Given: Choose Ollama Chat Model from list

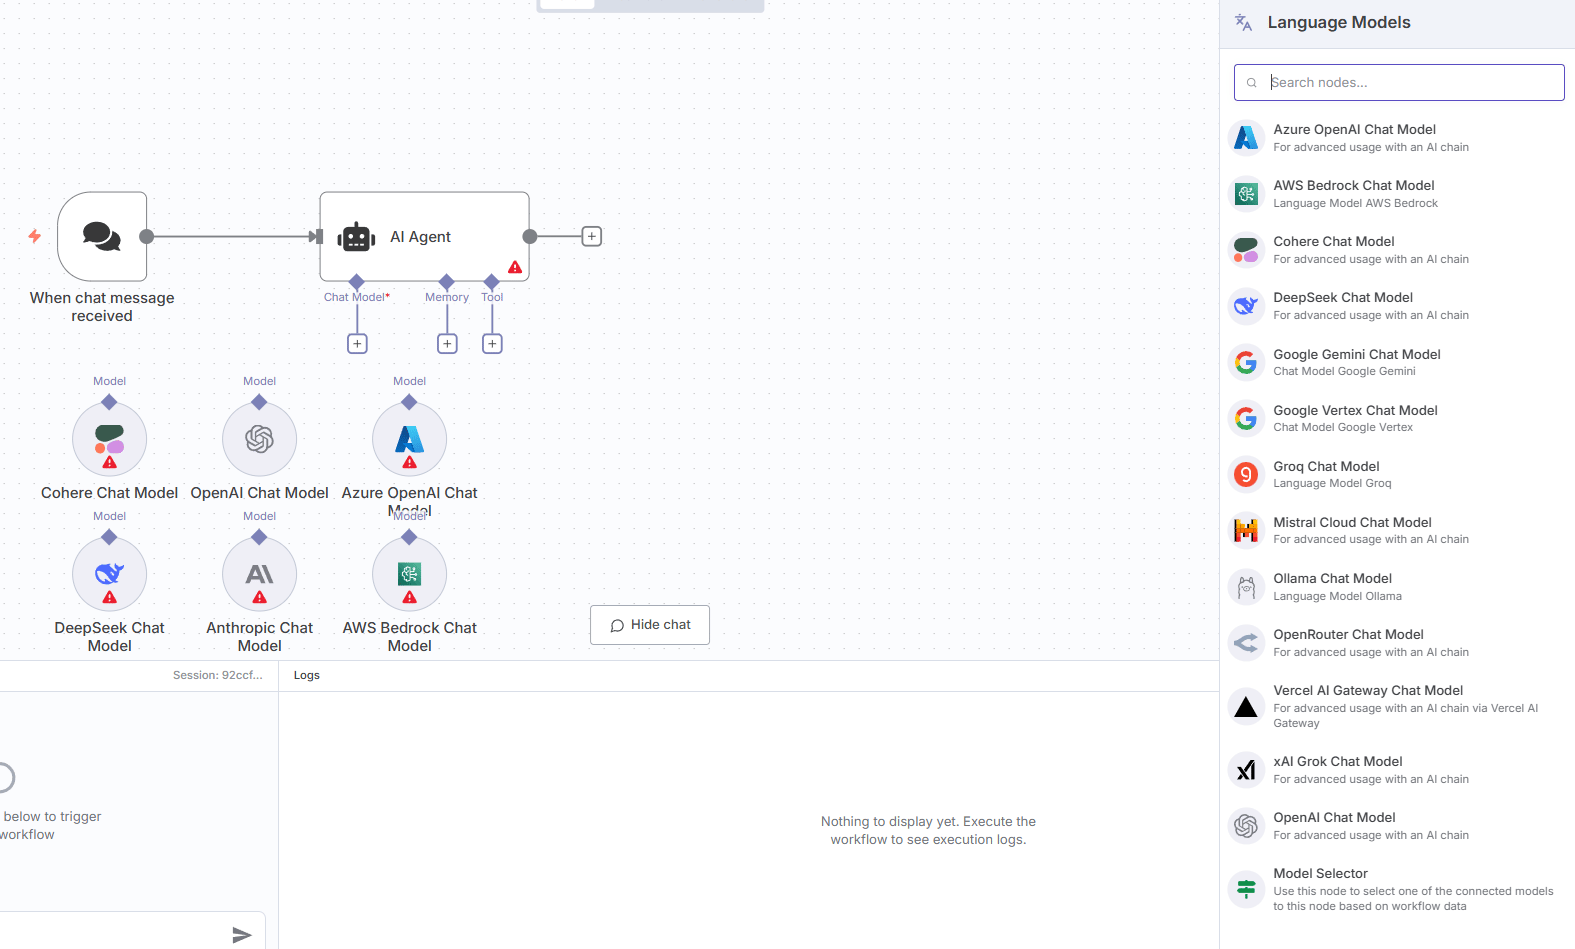Looking at the screenshot, I should click(1397, 587).
